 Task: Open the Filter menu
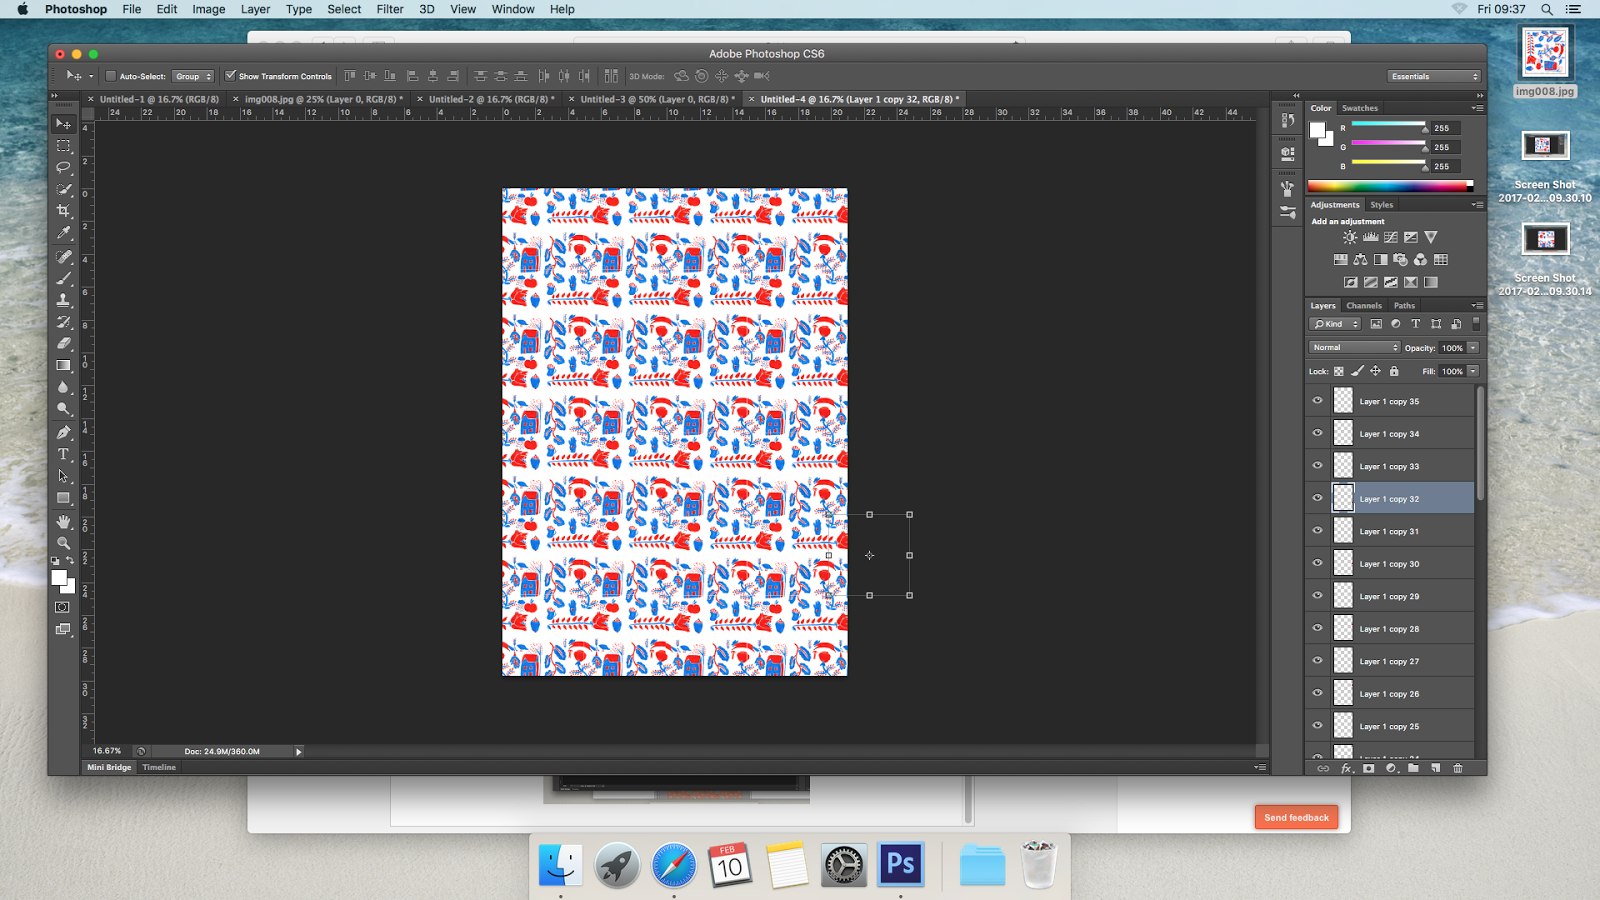point(389,9)
